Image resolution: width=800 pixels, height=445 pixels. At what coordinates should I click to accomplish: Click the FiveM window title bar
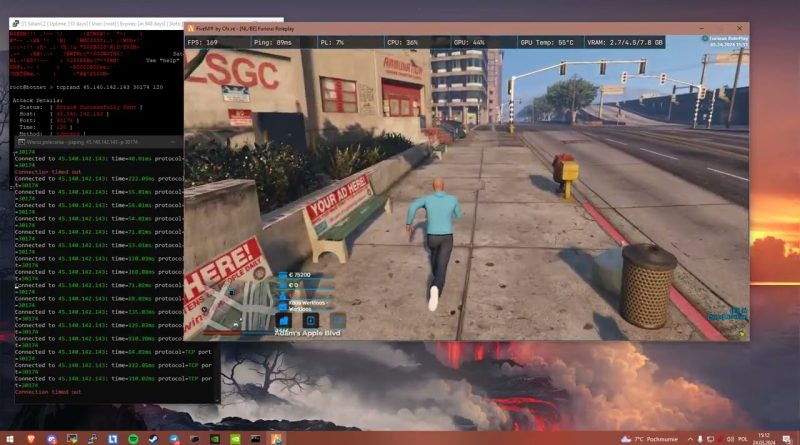[x=466, y=29]
